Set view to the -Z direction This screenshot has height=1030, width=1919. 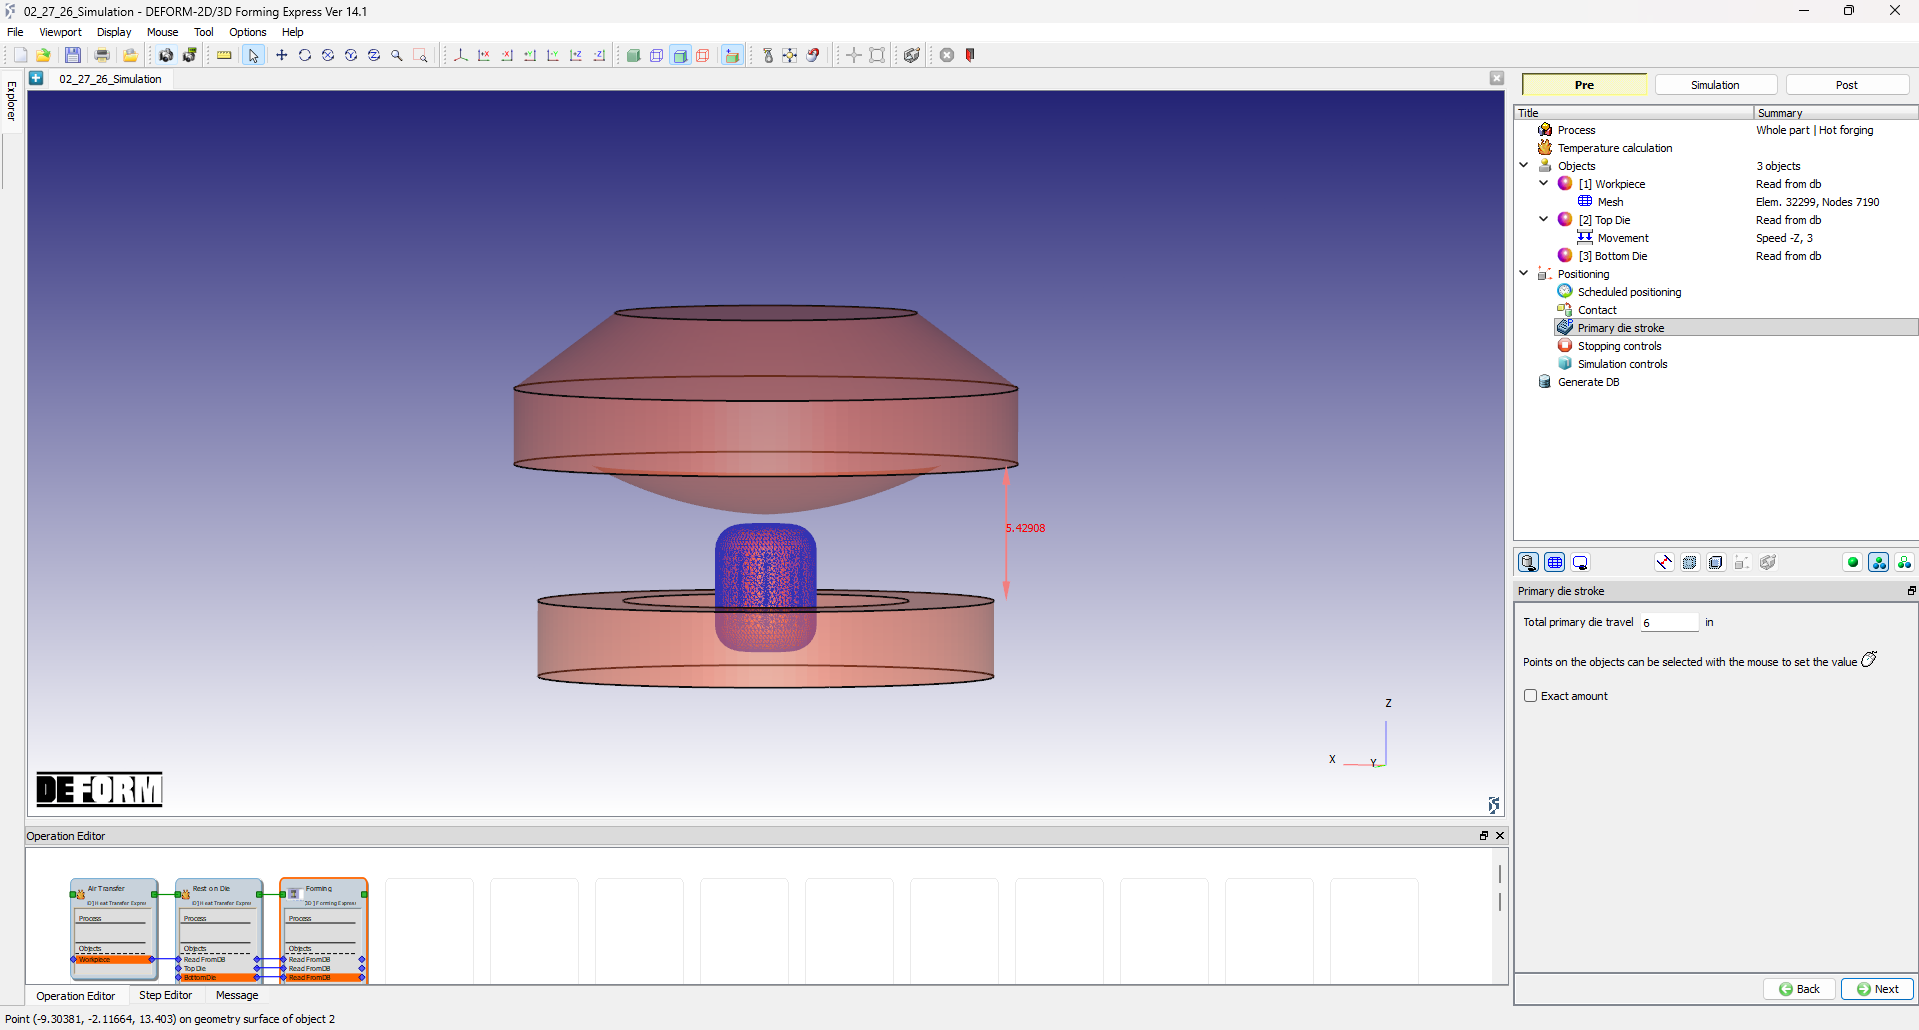coord(599,55)
